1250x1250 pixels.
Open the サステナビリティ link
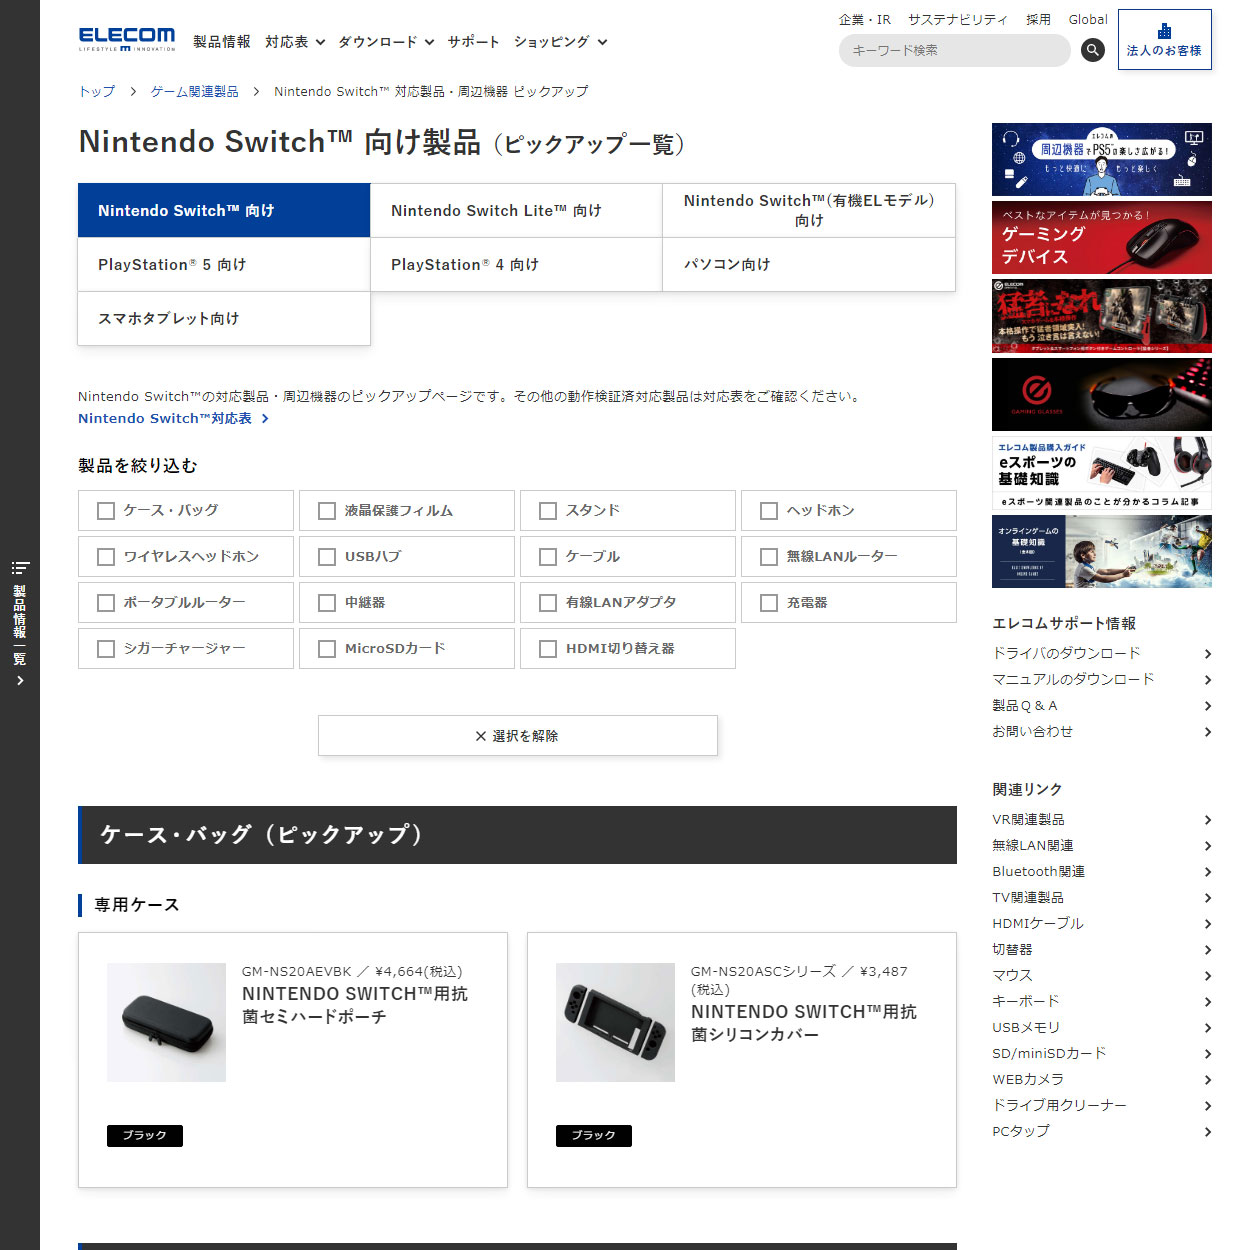(958, 20)
